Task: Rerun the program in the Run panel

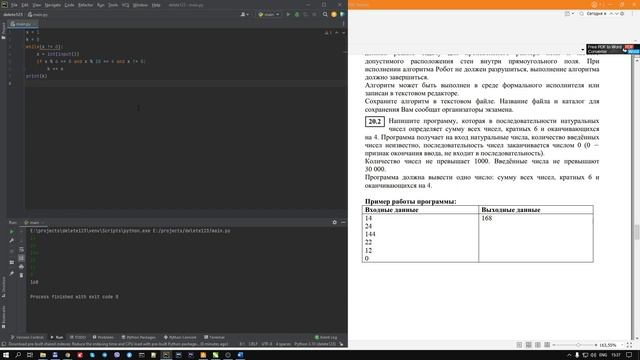Action: [11, 232]
